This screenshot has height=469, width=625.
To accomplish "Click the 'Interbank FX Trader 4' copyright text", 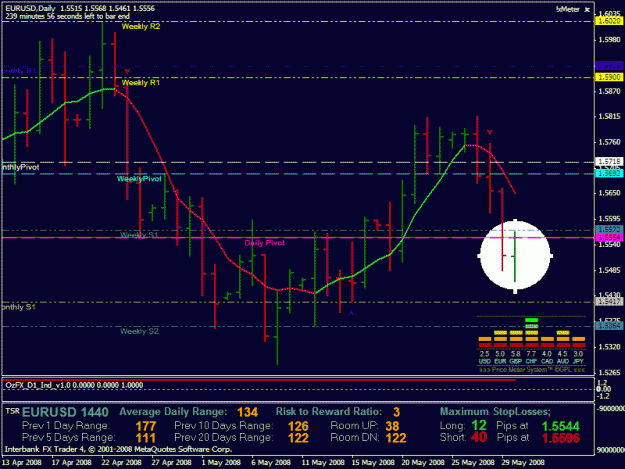I will pyautogui.click(x=119, y=449).
